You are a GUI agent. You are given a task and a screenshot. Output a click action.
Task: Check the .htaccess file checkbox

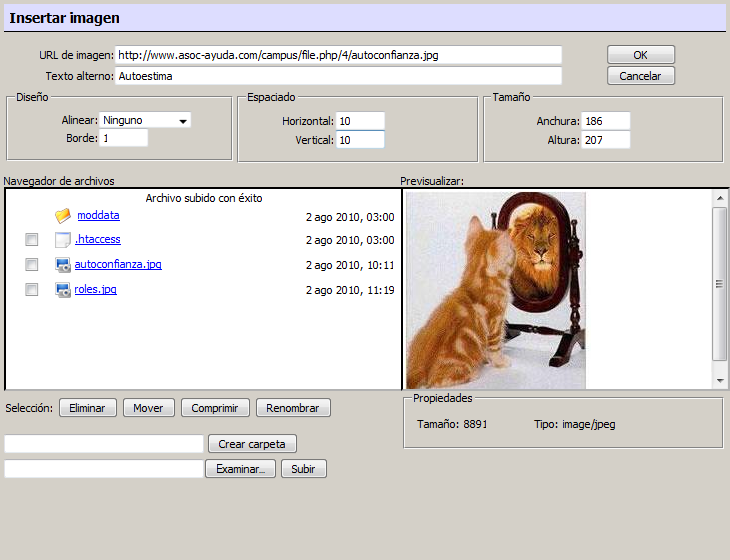(32, 240)
